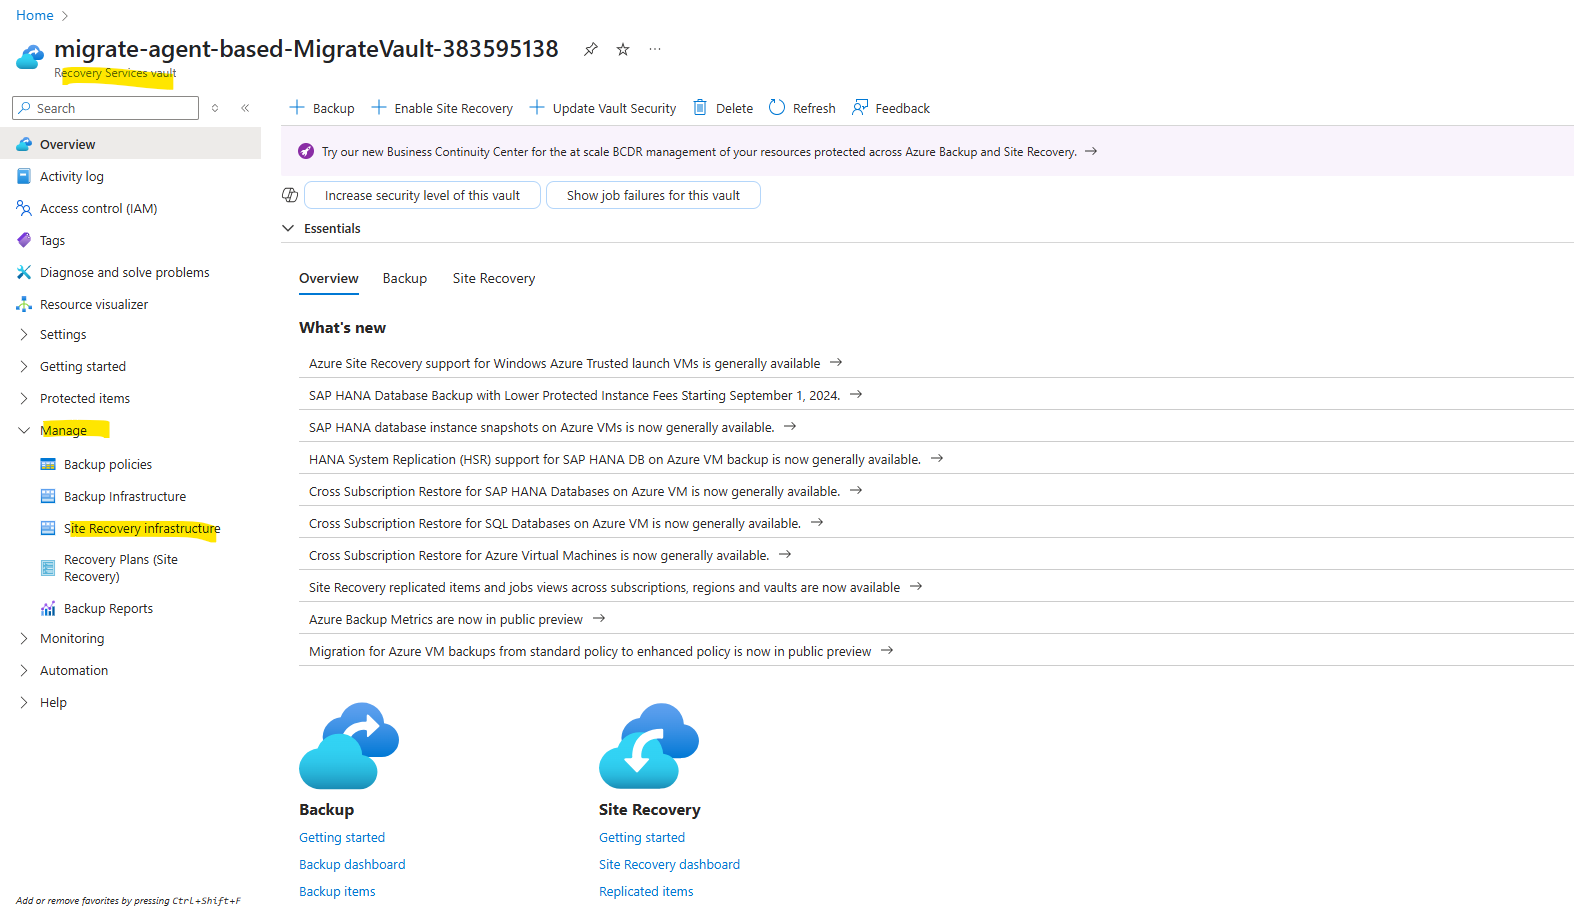
Task: Click the Overview cloud icon in sidebar
Action: pyautogui.click(x=24, y=144)
